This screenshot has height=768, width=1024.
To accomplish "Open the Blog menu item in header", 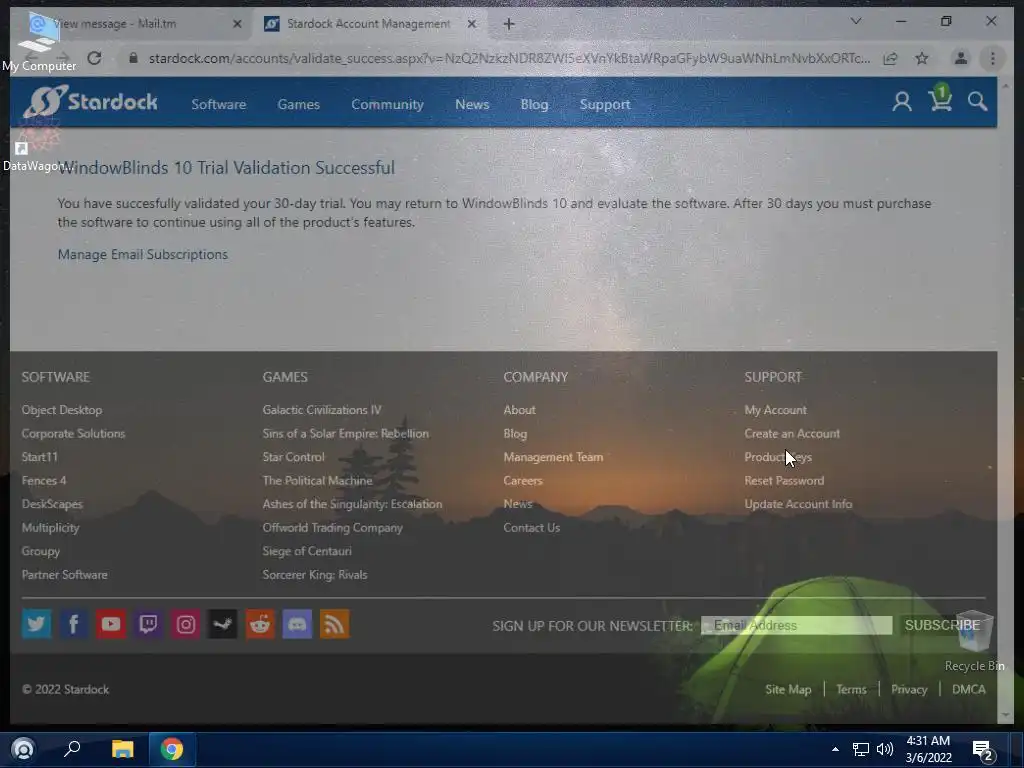I will [534, 104].
